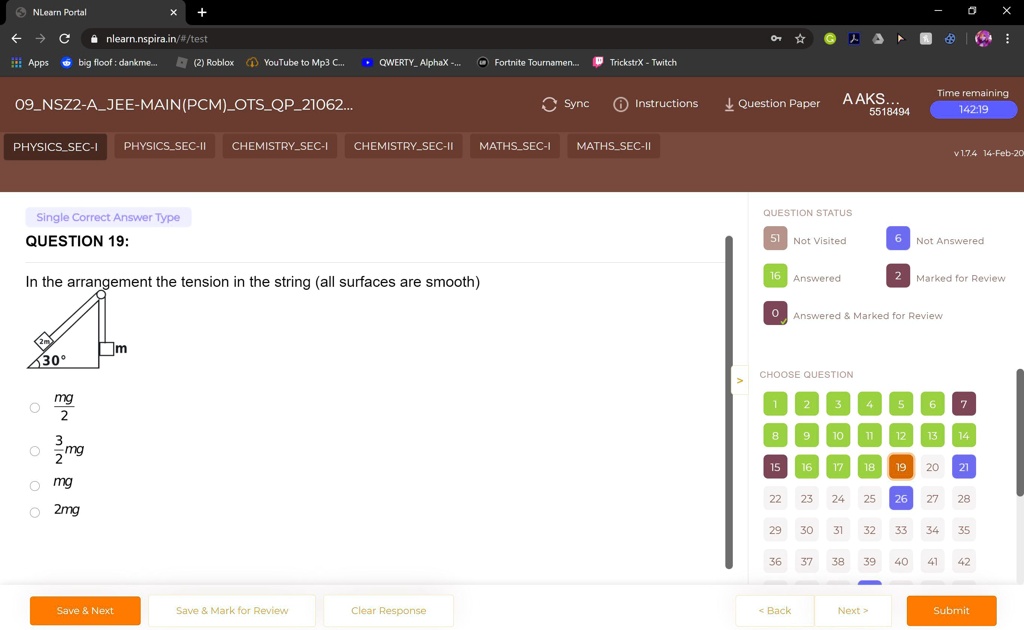Click the candidate profile AAKS icon

pos(867,103)
